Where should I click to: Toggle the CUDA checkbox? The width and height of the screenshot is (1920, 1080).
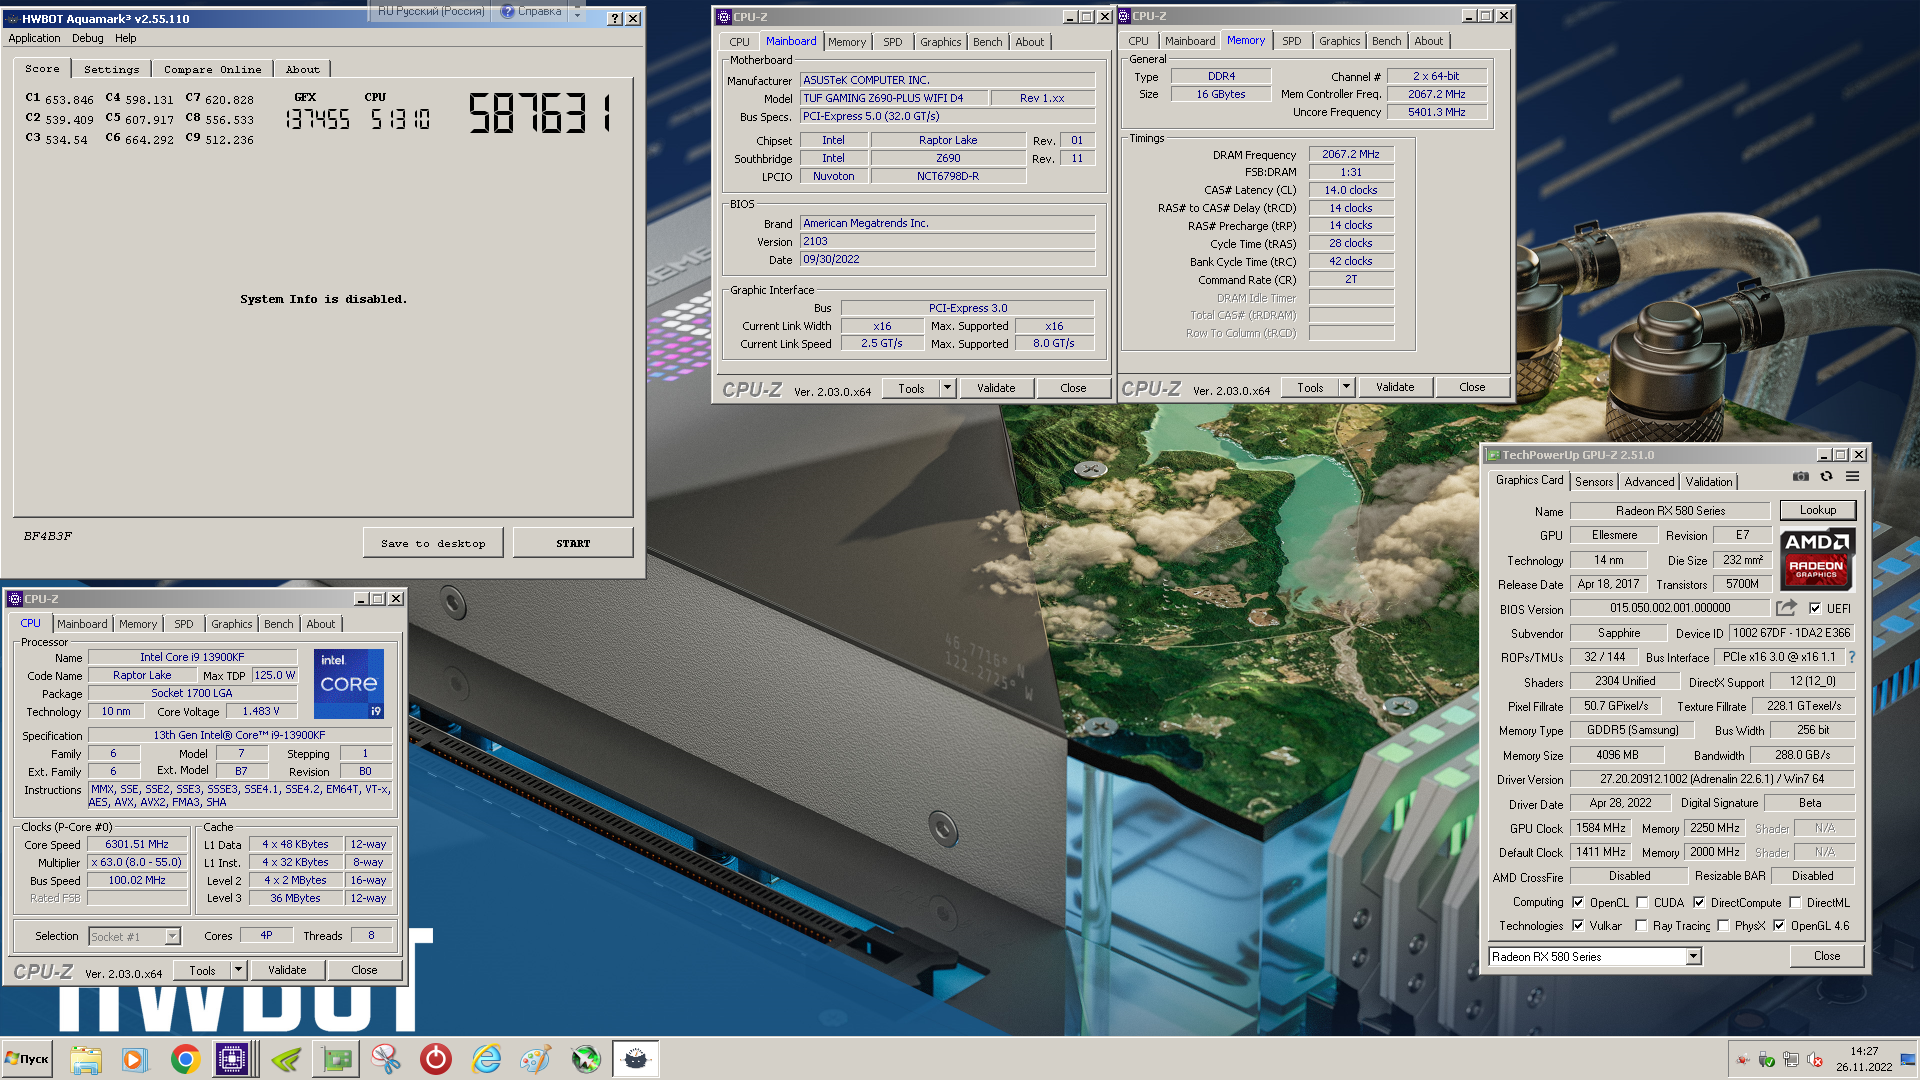tap(1642, 902)
